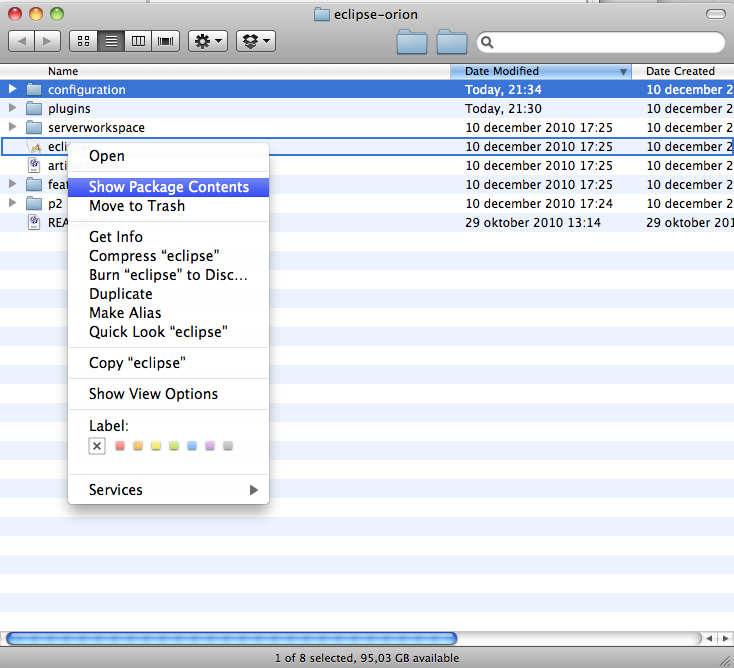Choose Show View Options
The width and height of the screenshot is (734, 668).
point(169,394)
